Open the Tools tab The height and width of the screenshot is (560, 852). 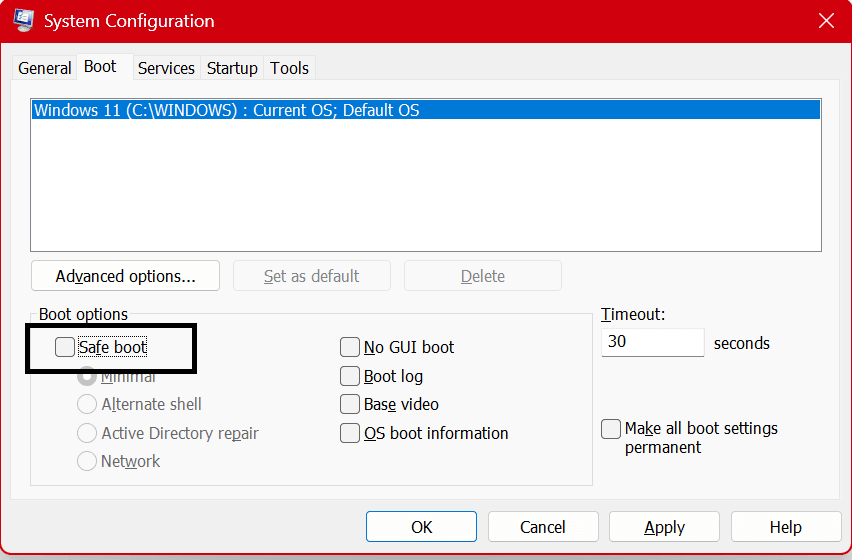289,68
